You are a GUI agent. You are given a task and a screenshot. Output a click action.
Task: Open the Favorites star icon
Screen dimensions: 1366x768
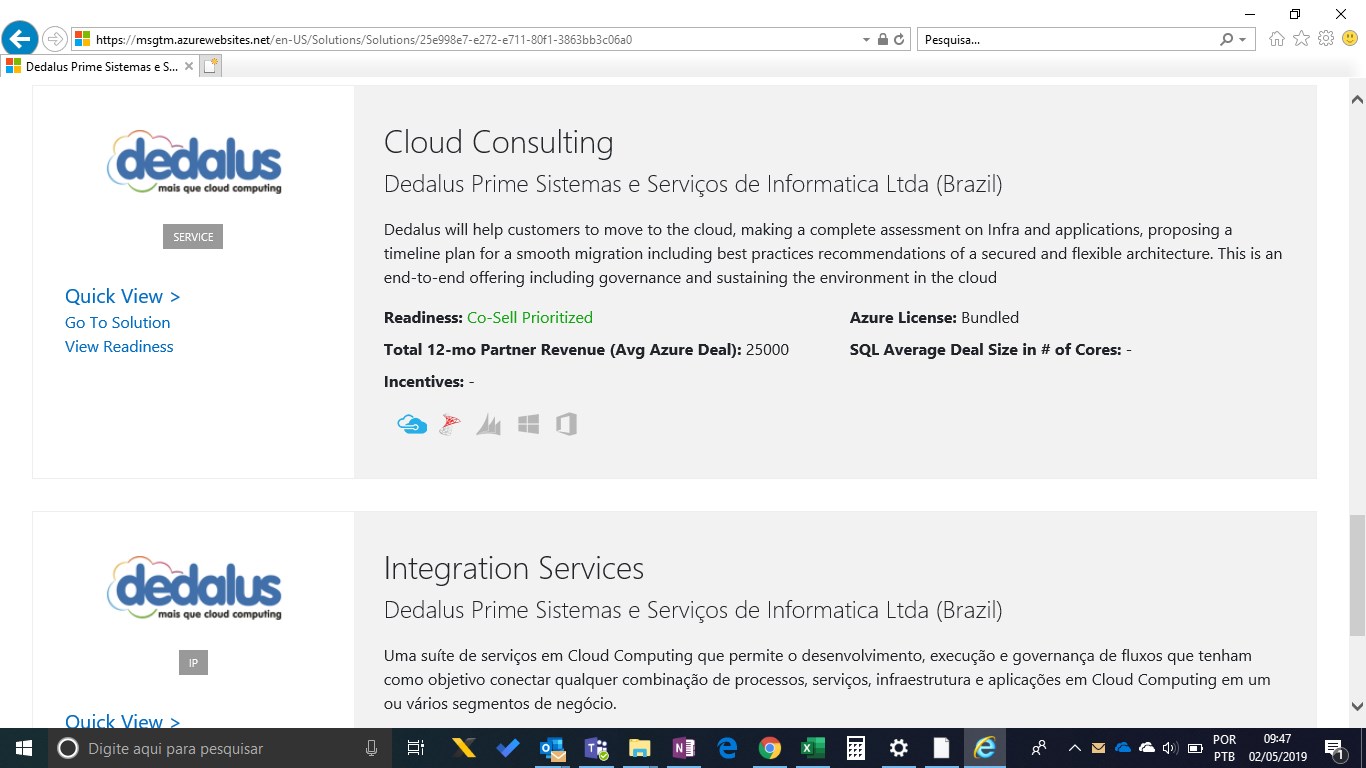(x=1301, y=39)
